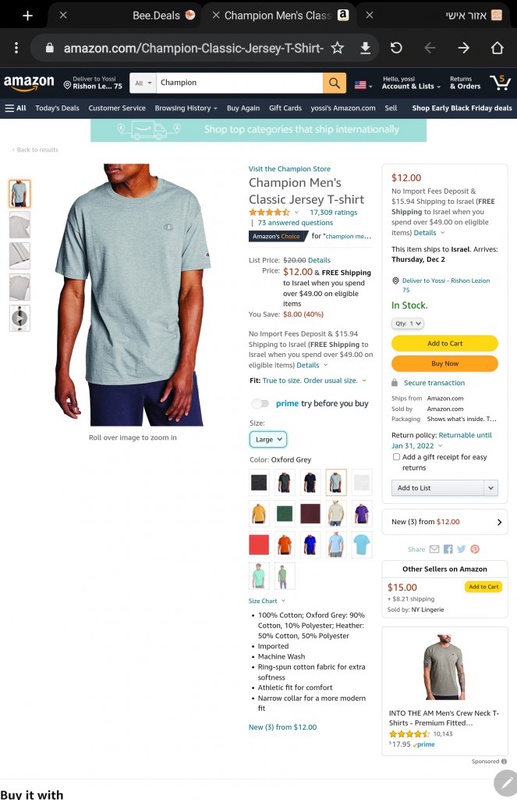Open the Qty quantity dropdown
This screenshot has height=800, width=517.
point(408,323)
